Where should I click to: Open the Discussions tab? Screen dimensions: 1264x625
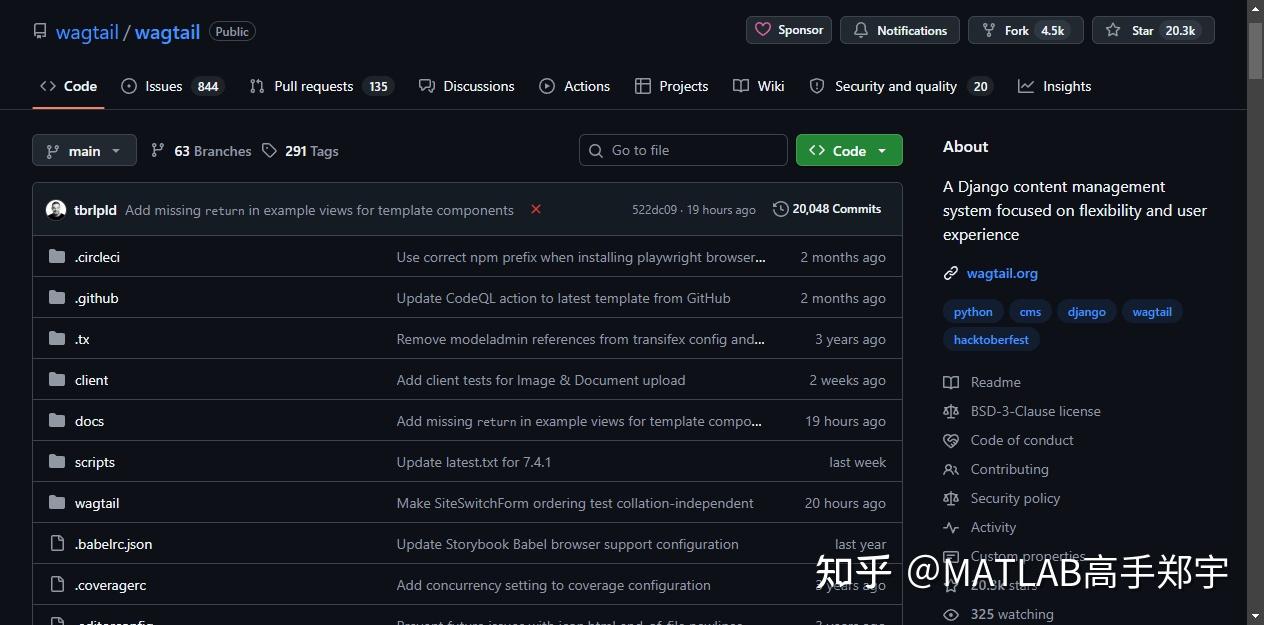467,86
